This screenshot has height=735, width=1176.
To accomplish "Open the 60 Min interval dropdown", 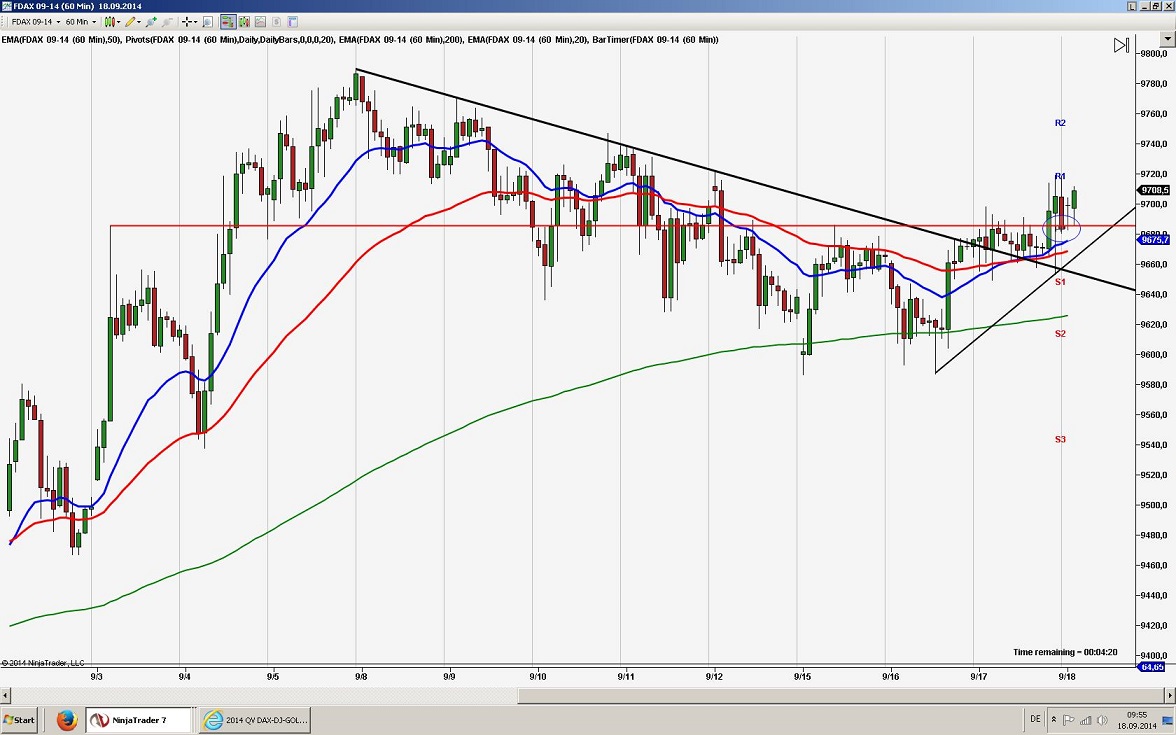I will tap(94, 21).
